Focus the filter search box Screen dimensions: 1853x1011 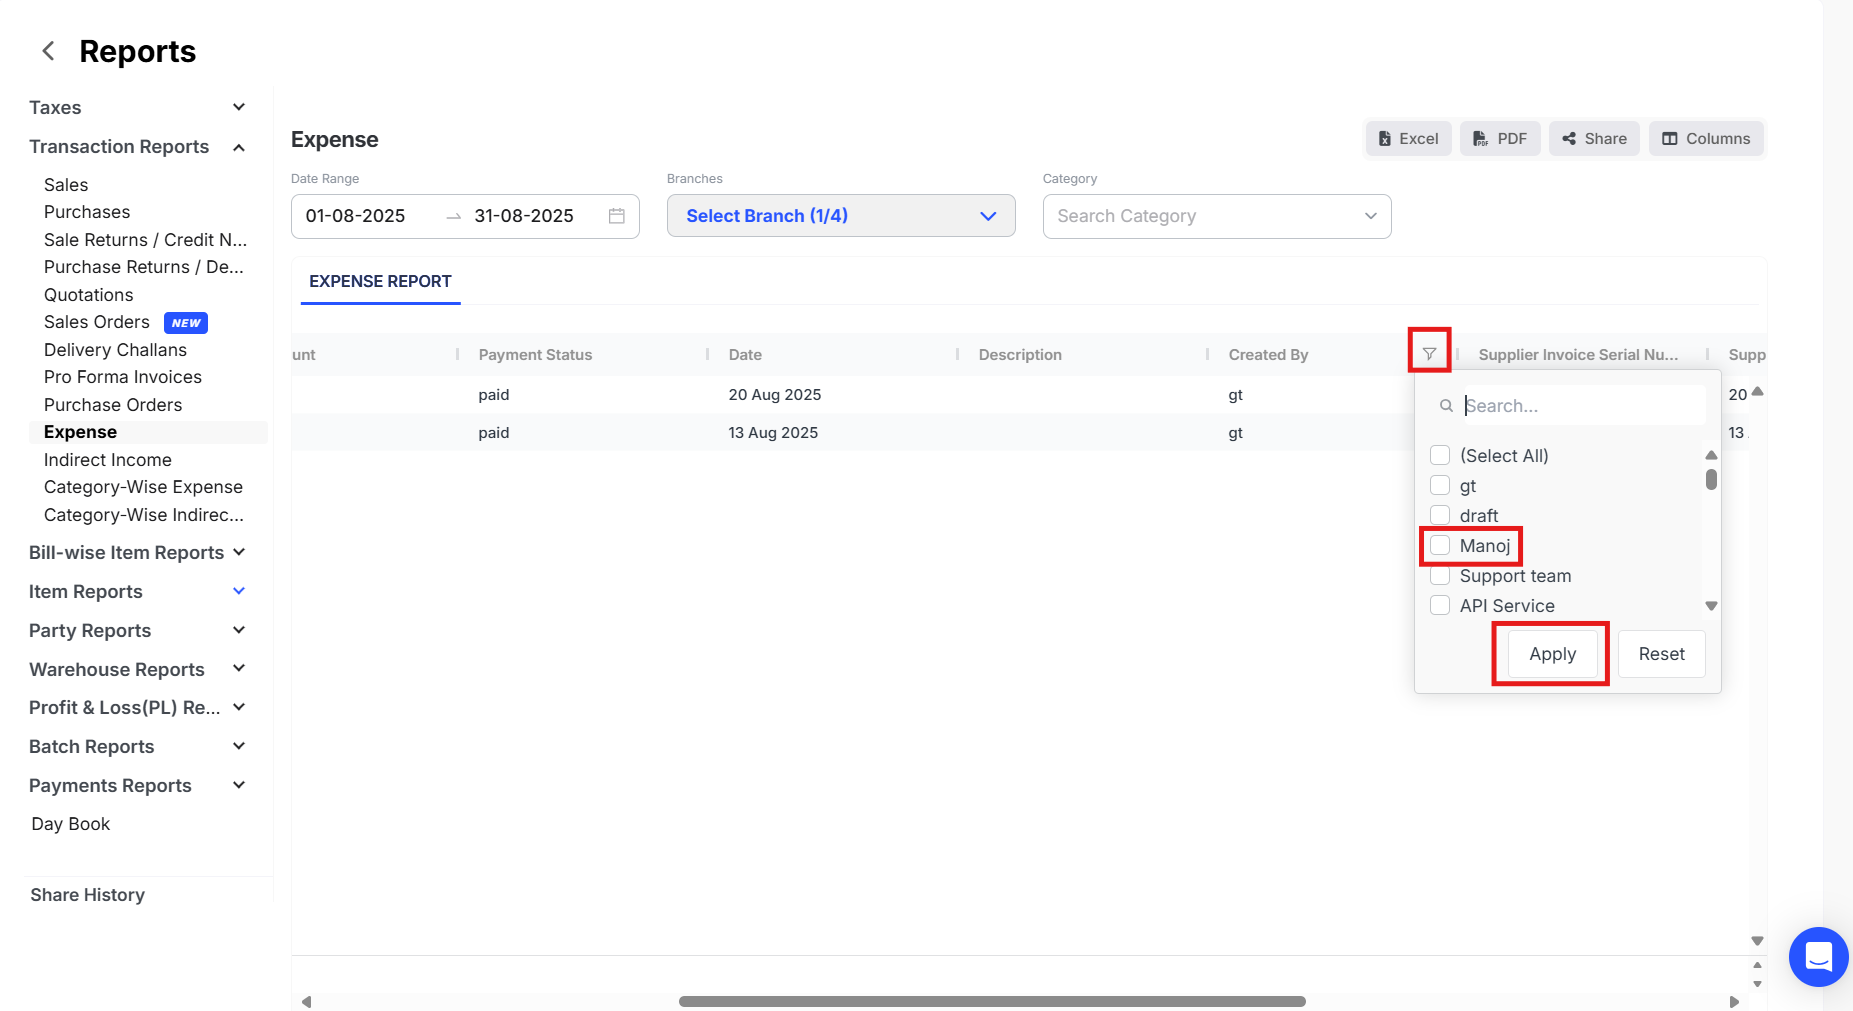[1583, 406]
